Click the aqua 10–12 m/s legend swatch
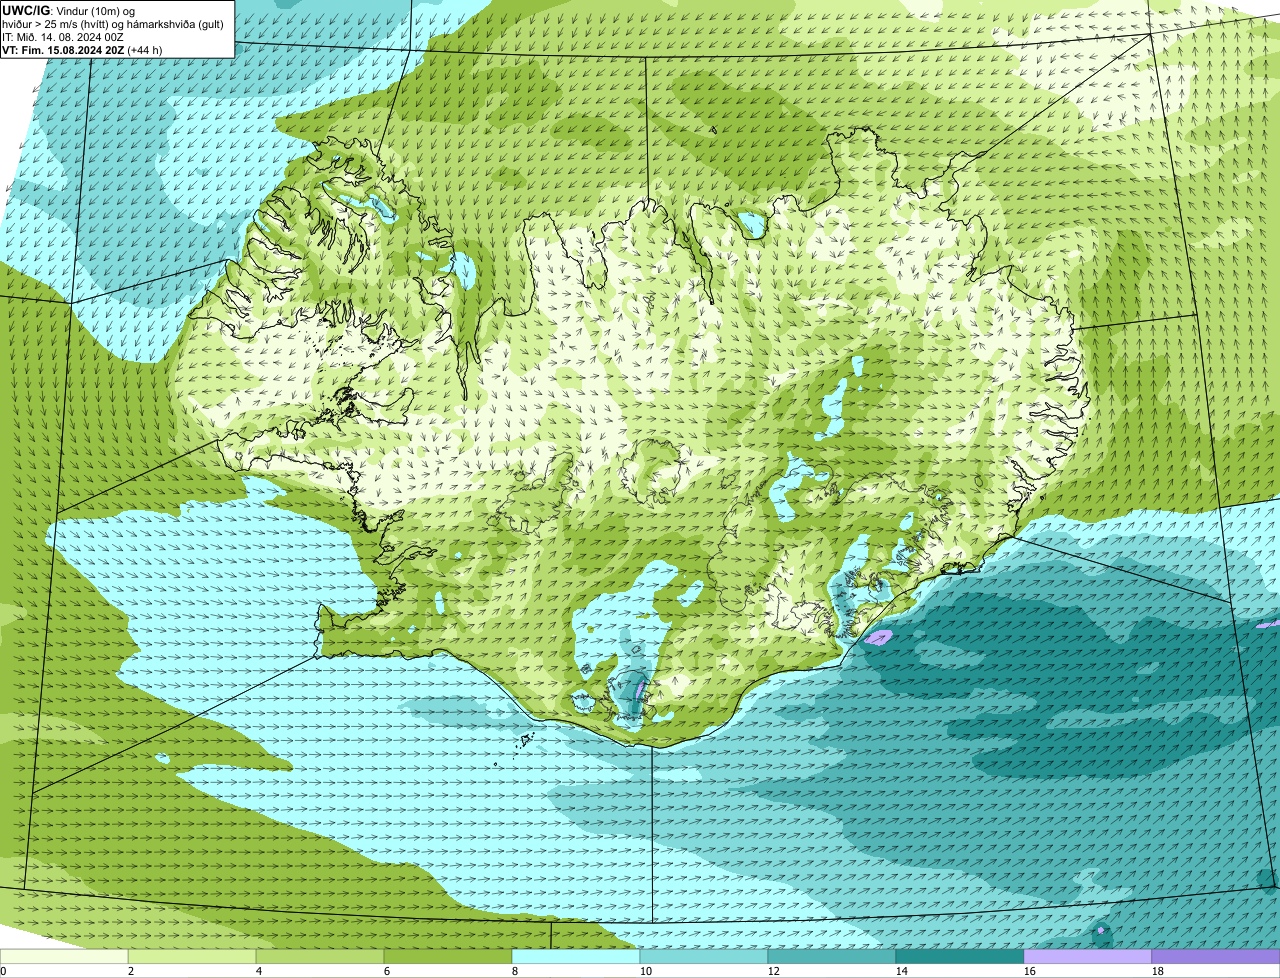The image size is (1280, 978). [704, 956]
